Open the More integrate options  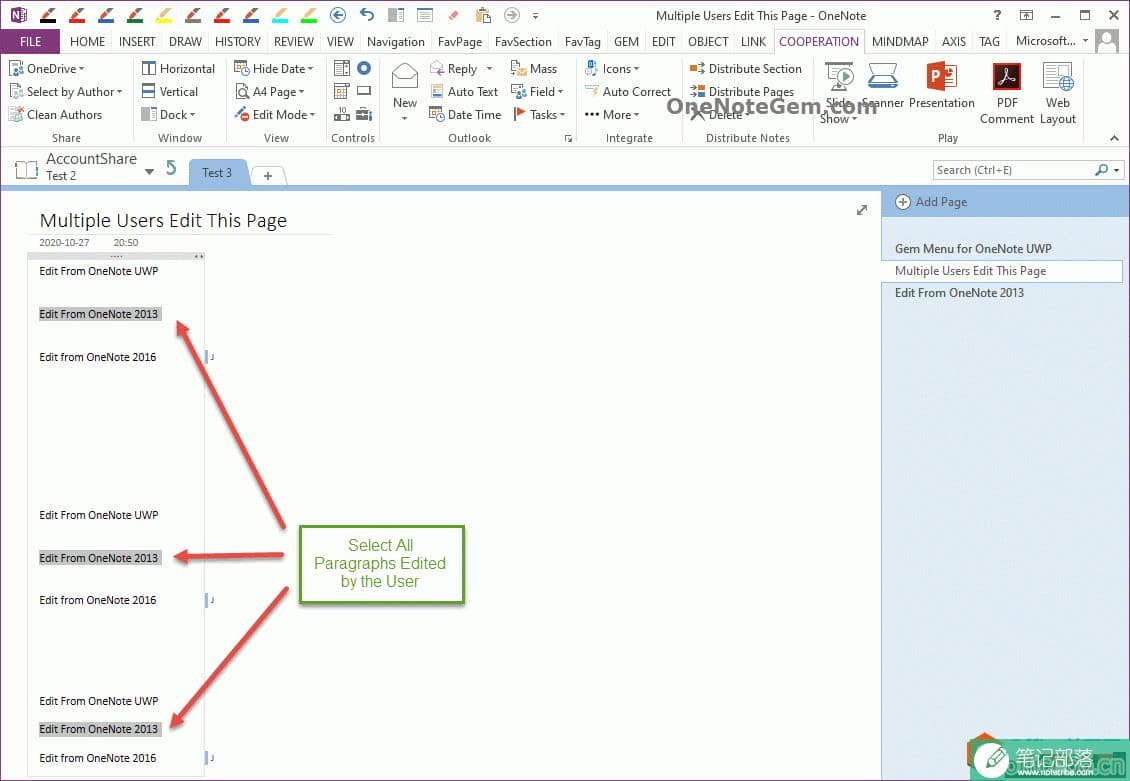612,115
